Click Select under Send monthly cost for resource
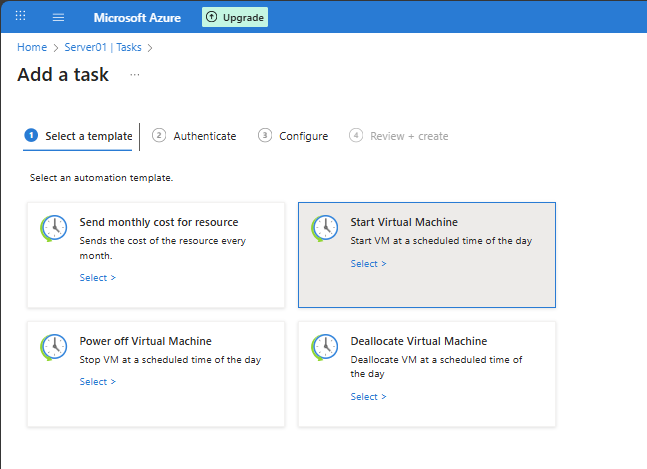This screenshot has width=647, height=469. [97, 278]
